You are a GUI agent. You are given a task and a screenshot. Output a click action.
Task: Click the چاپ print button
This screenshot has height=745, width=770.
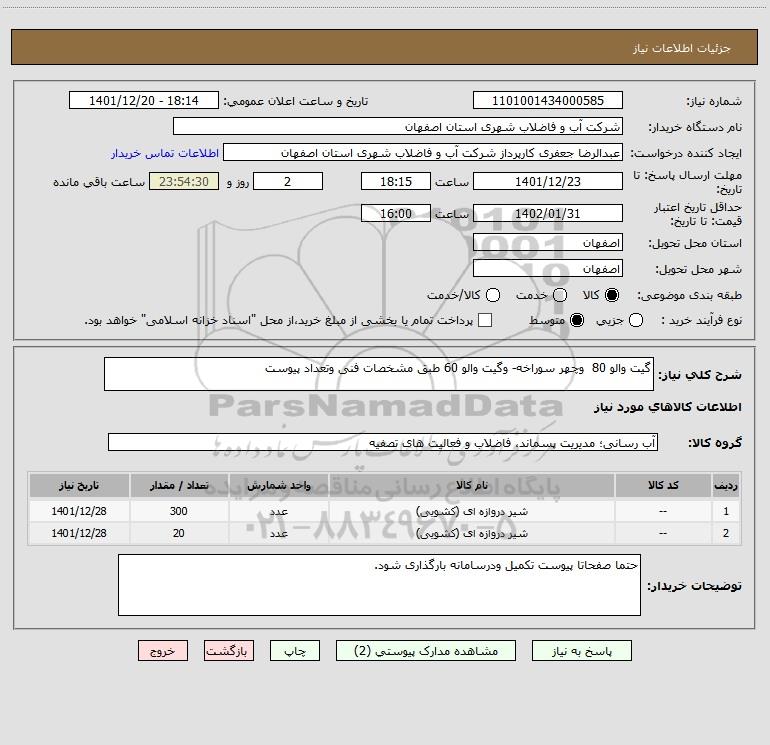[x=295, y=651]
